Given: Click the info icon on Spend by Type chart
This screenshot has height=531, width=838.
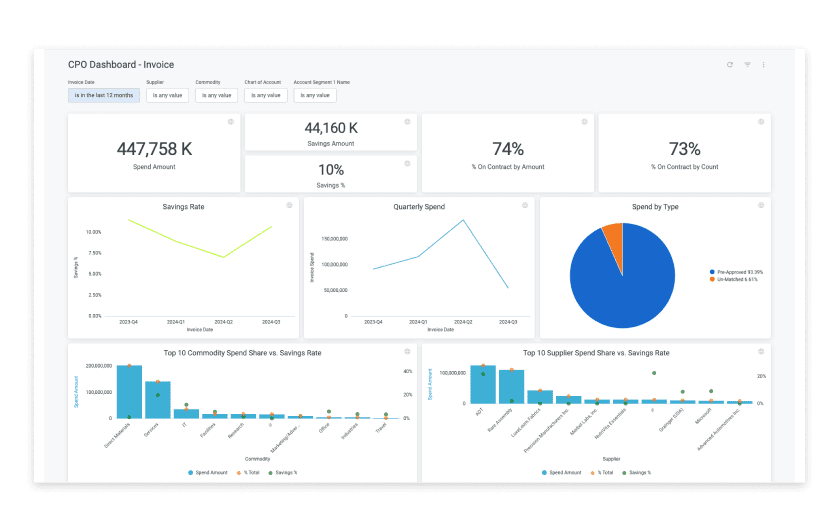Looking at the screenshot, I should [x=761, y=205].
